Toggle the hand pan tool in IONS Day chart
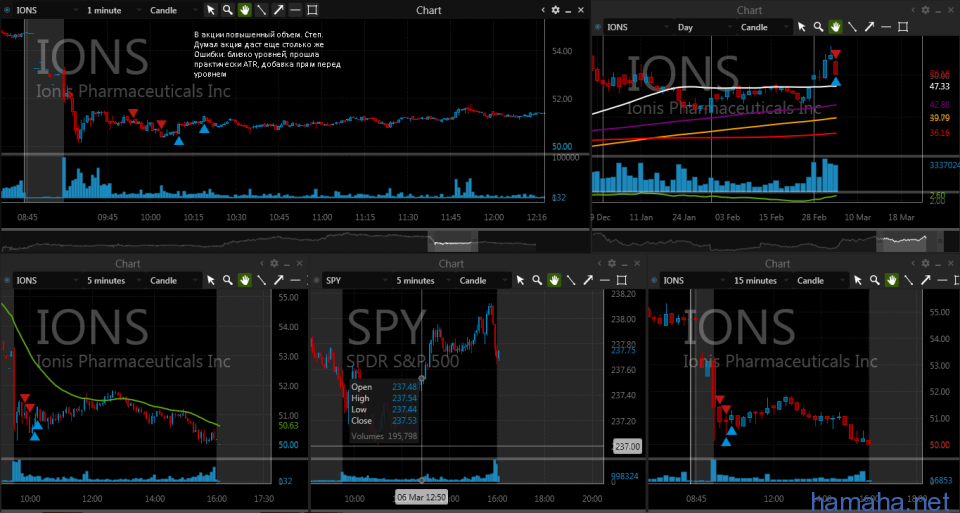 tap(835, 27)
